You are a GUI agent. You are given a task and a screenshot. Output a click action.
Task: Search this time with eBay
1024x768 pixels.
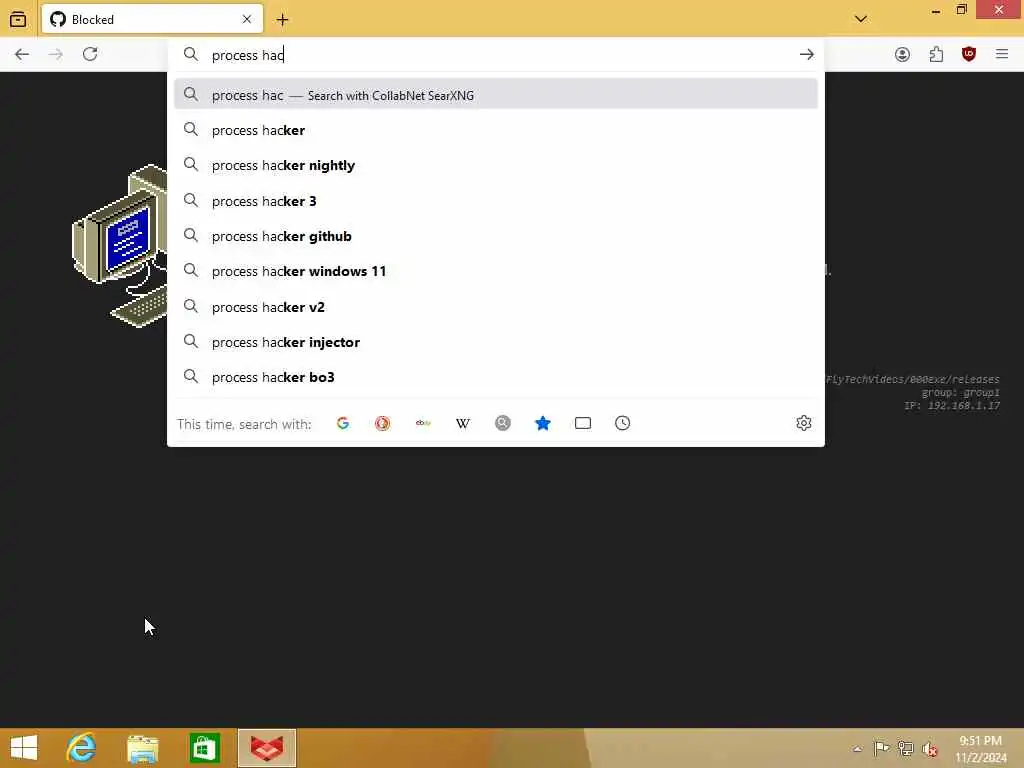423,423
